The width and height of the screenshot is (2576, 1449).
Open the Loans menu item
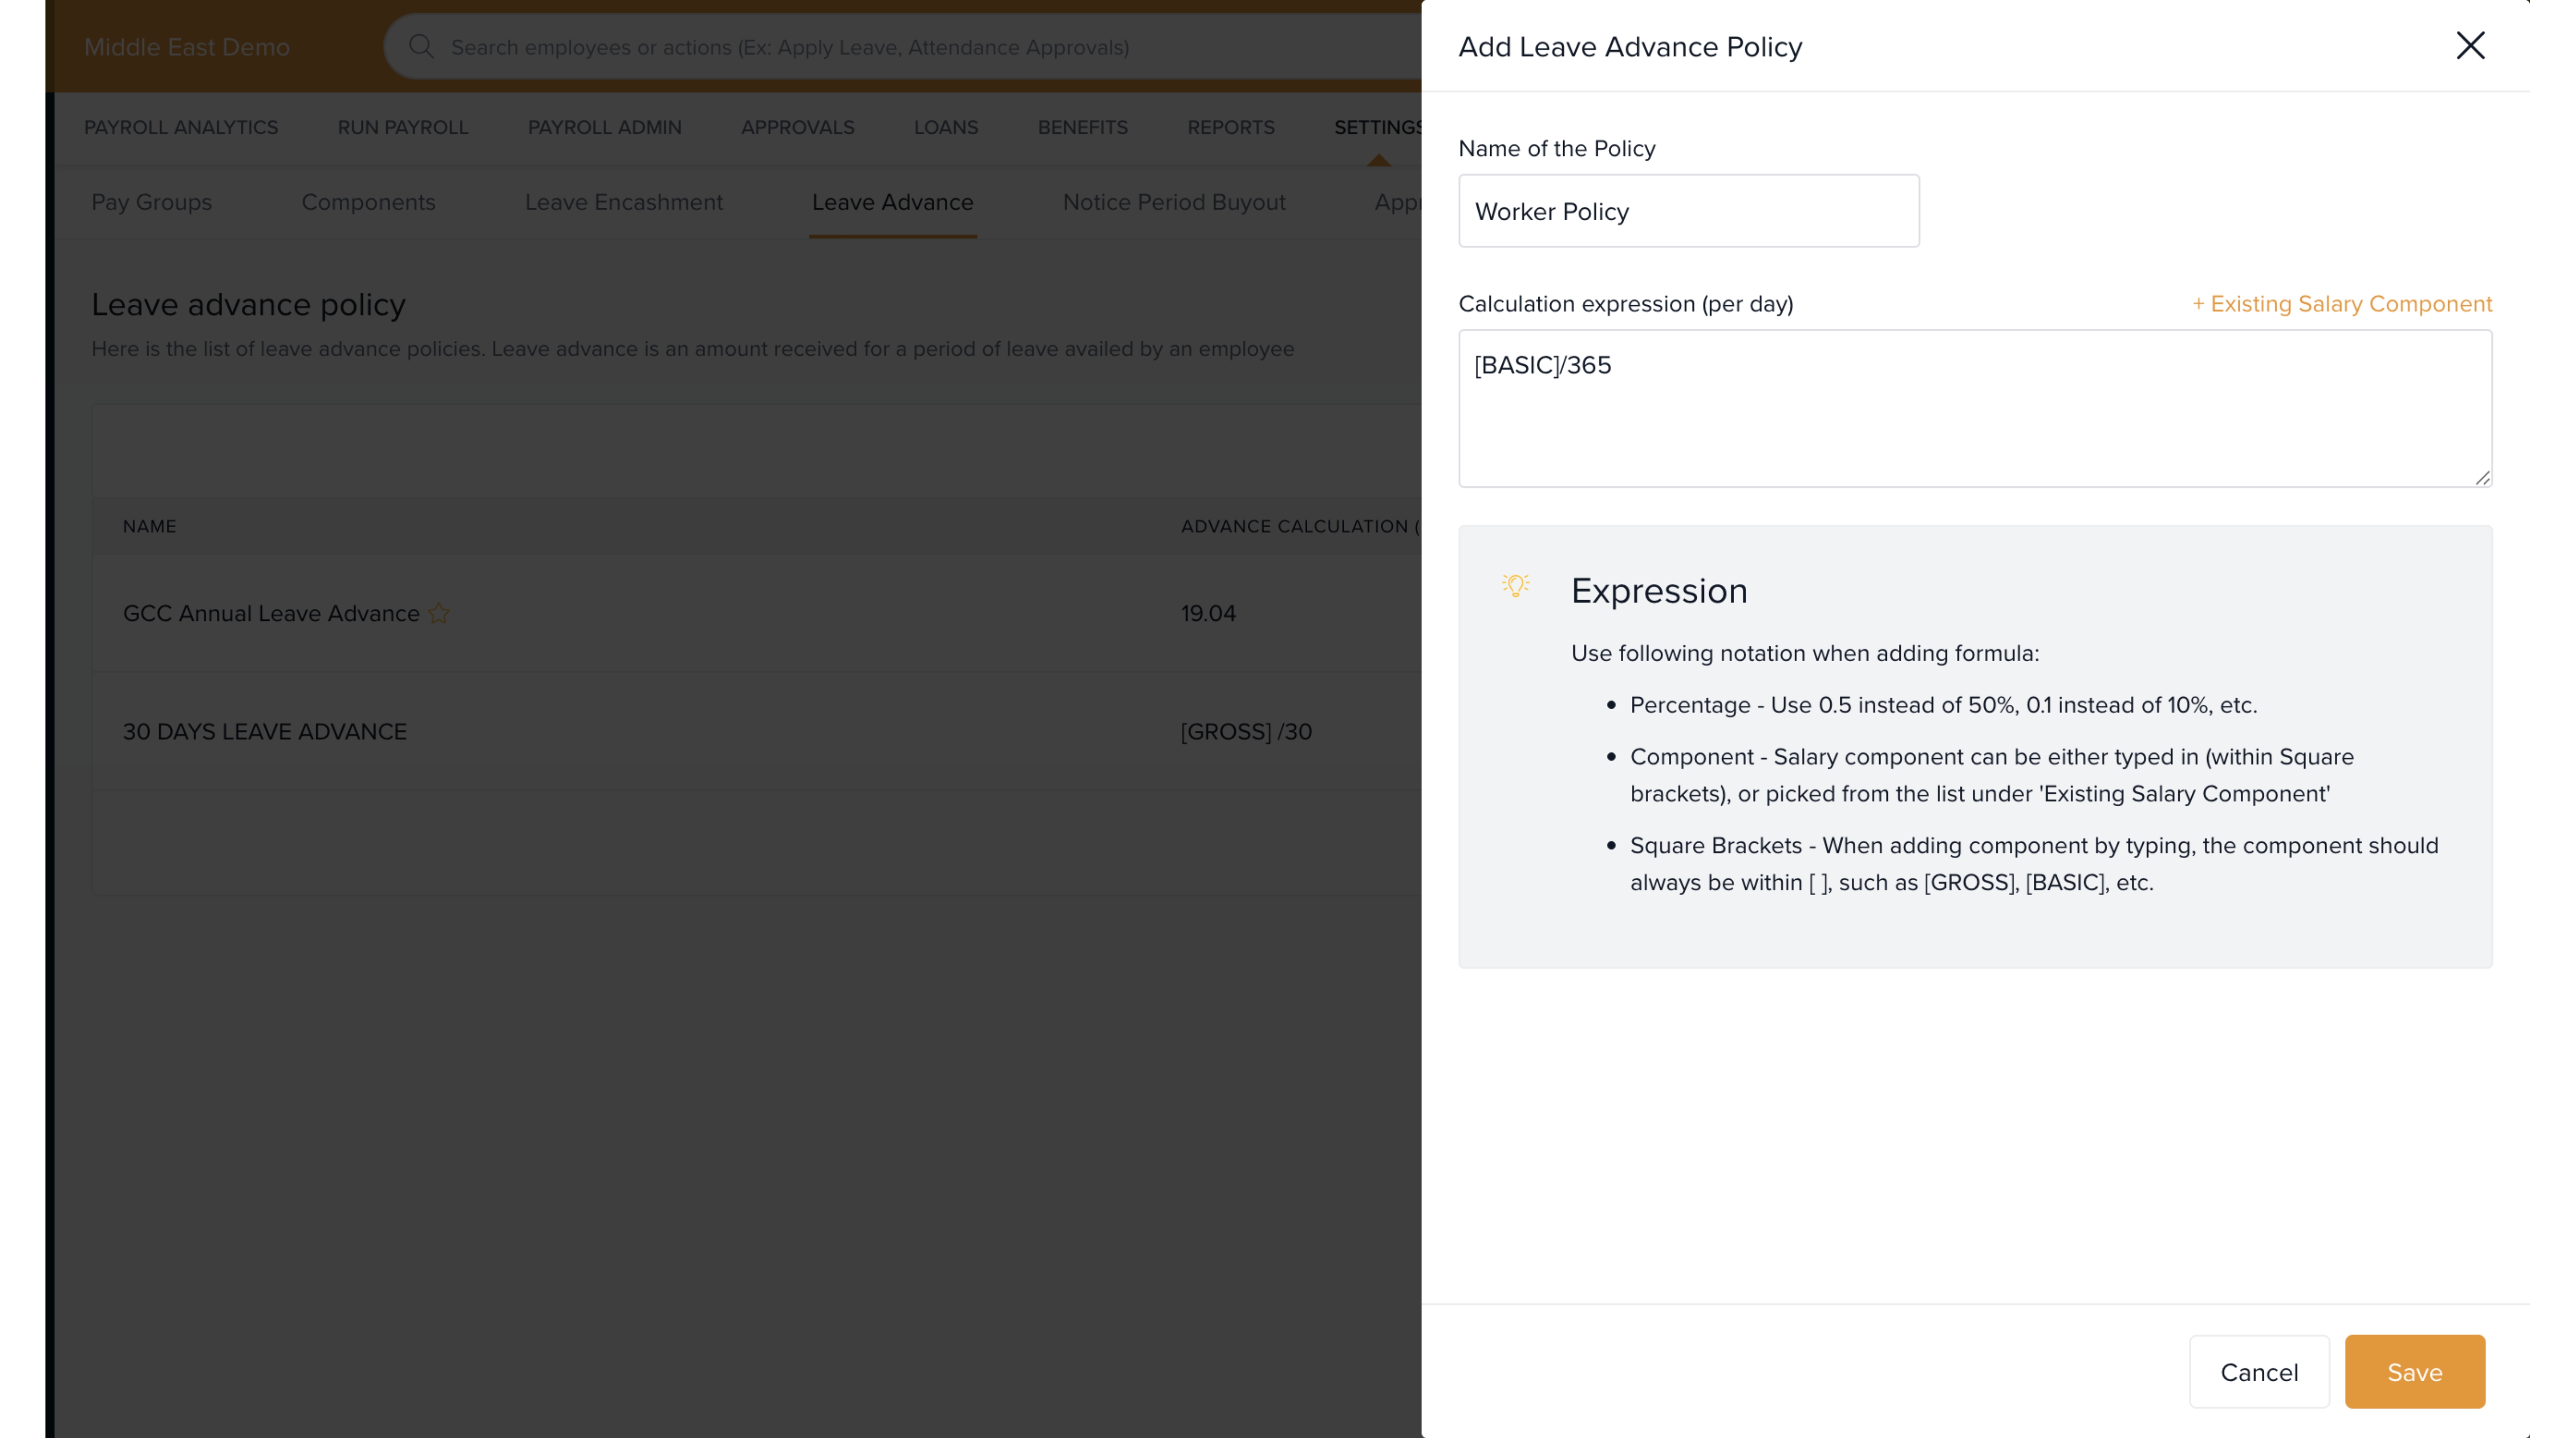945,127
